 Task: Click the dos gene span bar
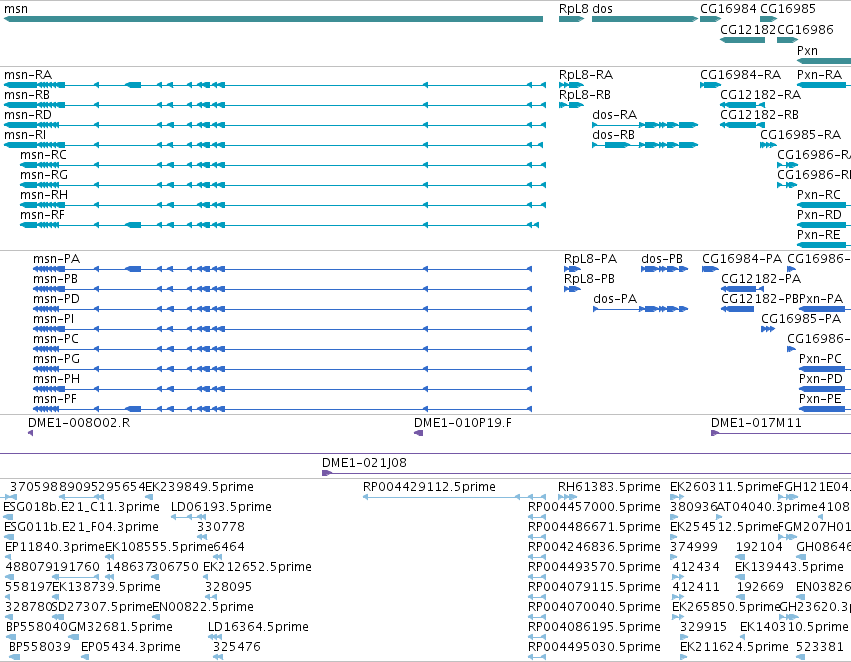pyautogui.click(x=645, y=19)
